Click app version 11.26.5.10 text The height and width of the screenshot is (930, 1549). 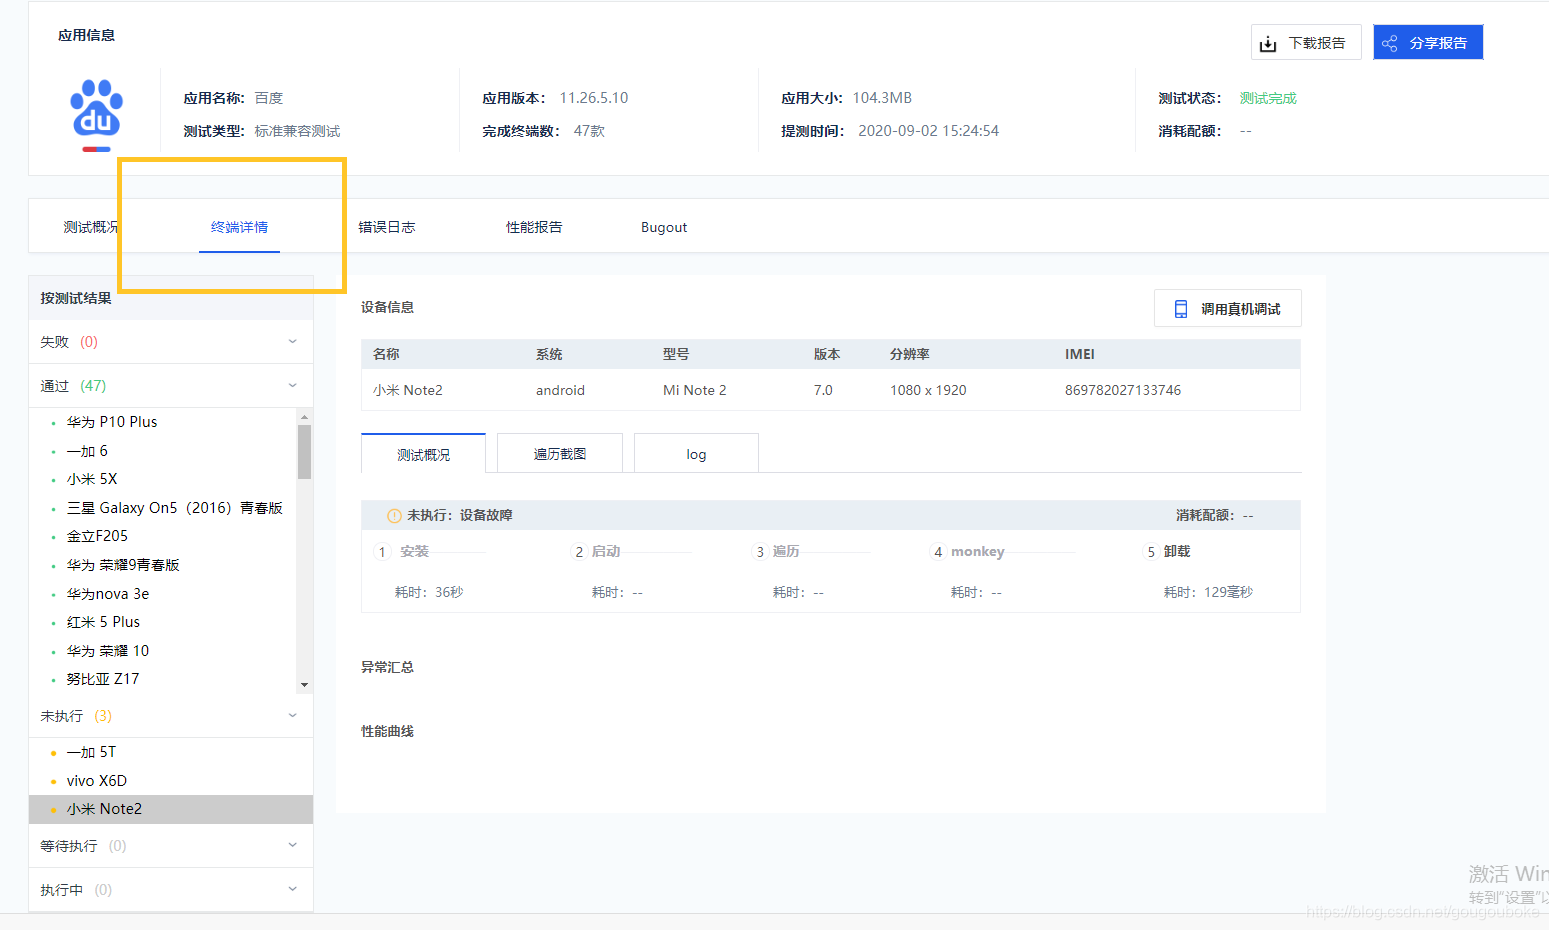coord(594,98)
